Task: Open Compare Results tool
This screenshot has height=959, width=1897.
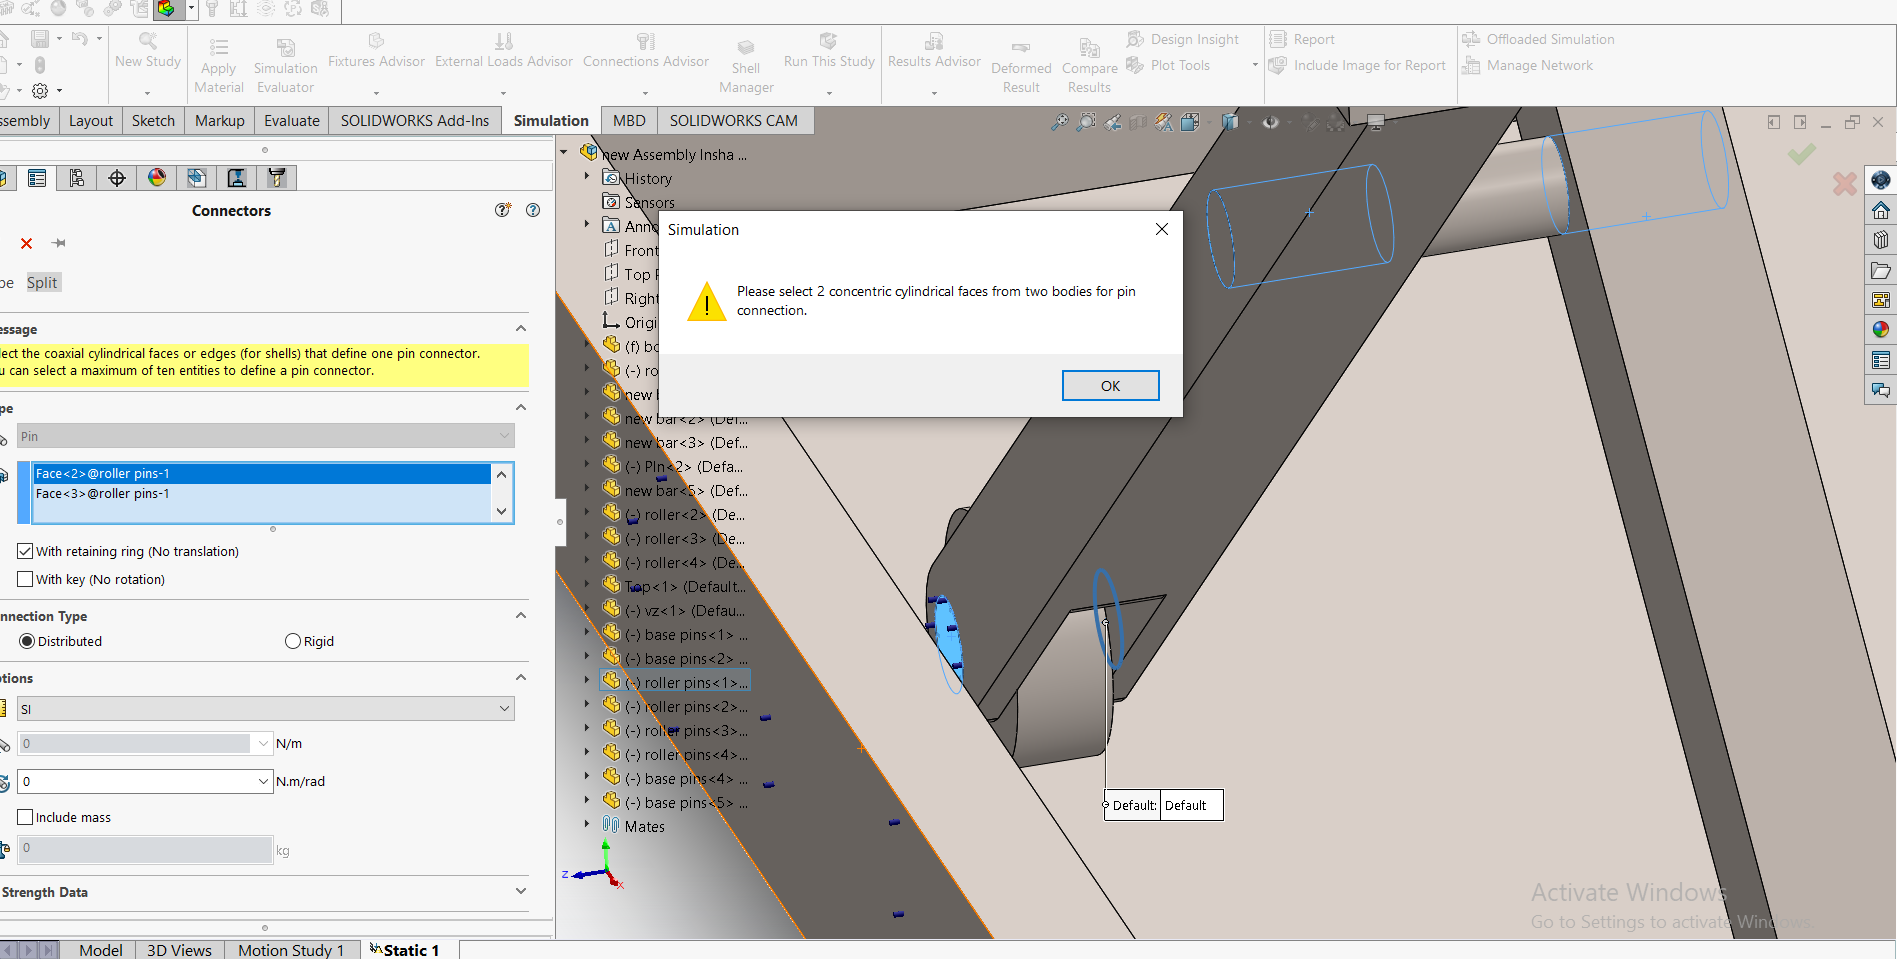Action: pyautogui.click(x=1089, y=66)
